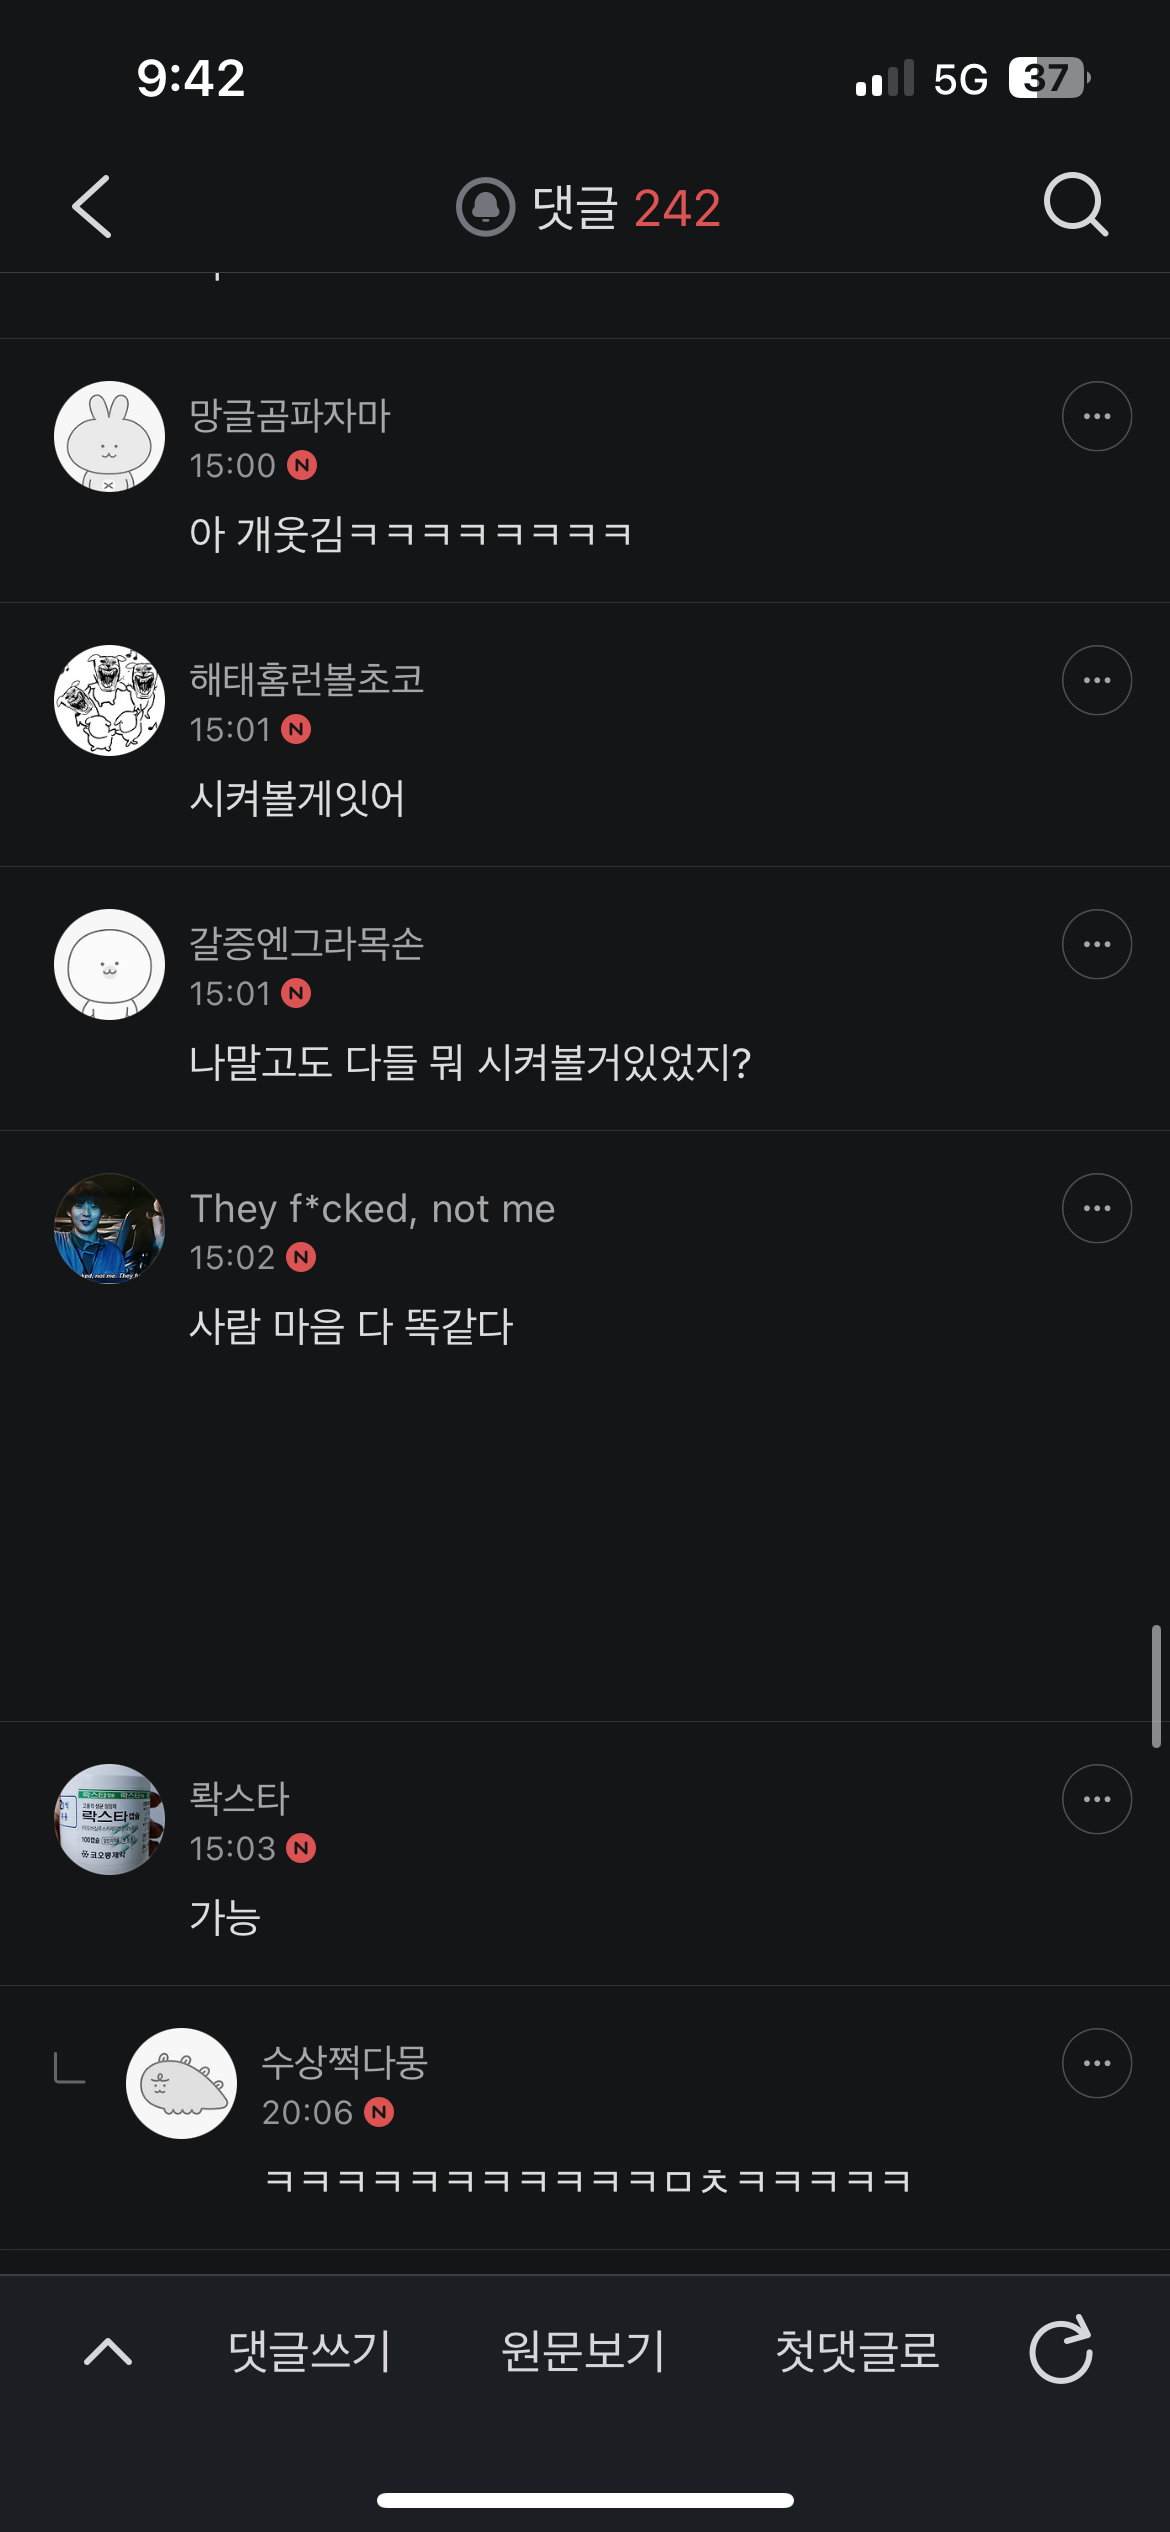Refresh comments with the reload icon
This screenshot has height=2532, width=1170.
tap(1061, 2350)
